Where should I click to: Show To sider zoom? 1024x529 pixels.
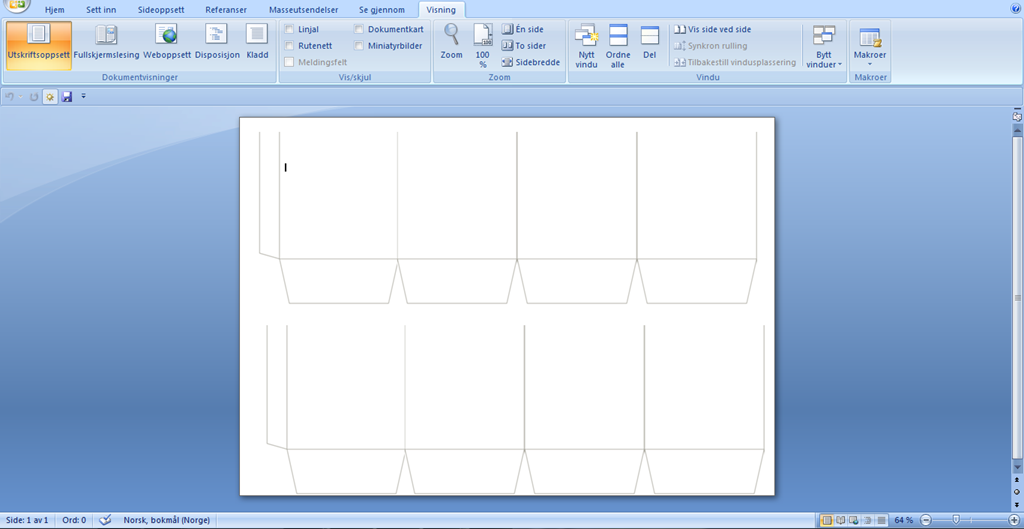pyautogui.click(x=524, y=46)
